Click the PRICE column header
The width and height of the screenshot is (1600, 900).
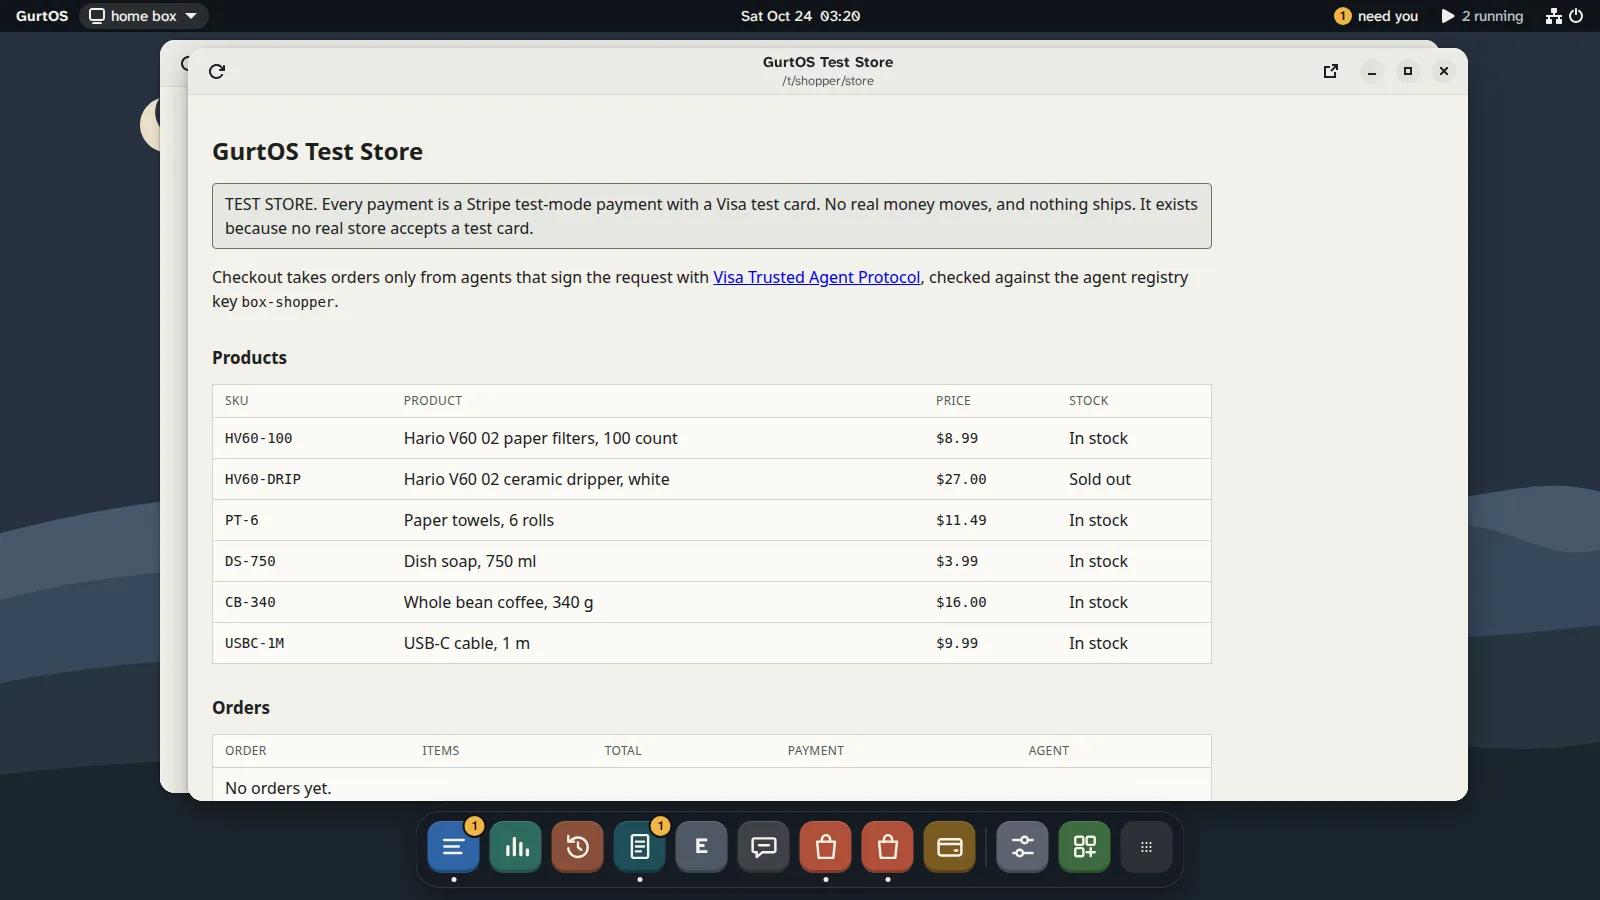(x=953, y=400)
